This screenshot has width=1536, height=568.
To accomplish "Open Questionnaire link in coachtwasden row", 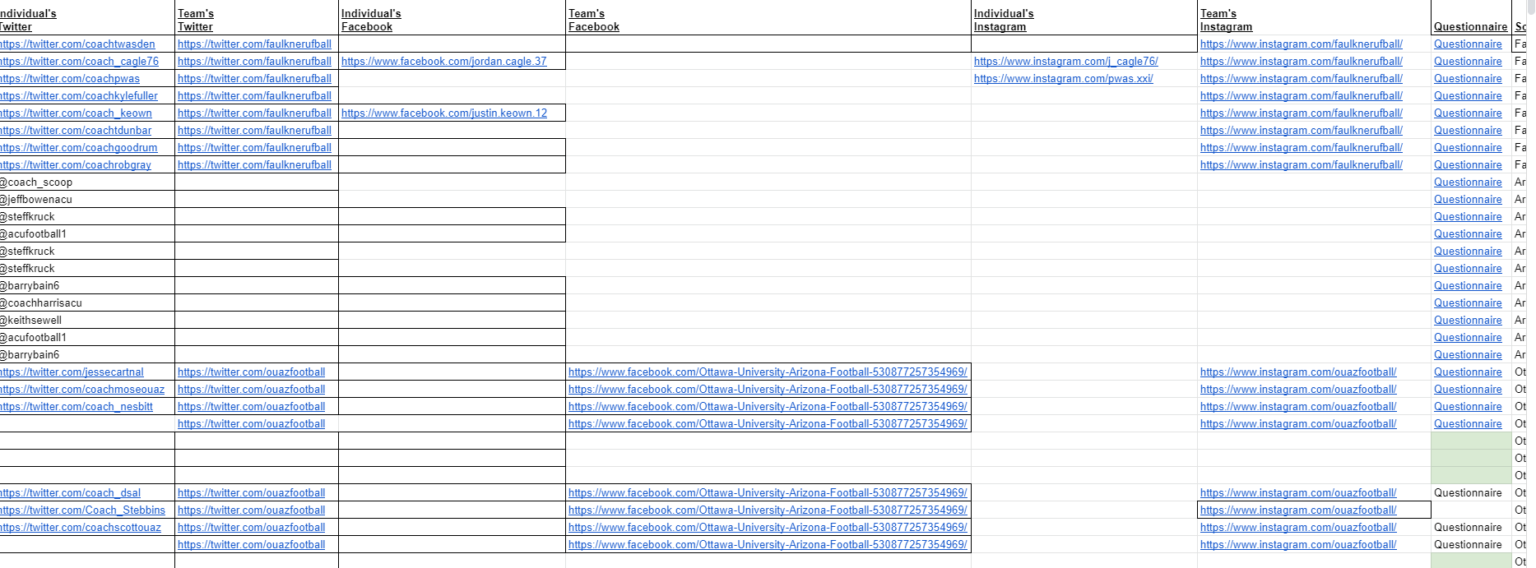I will pos(1468,45).
